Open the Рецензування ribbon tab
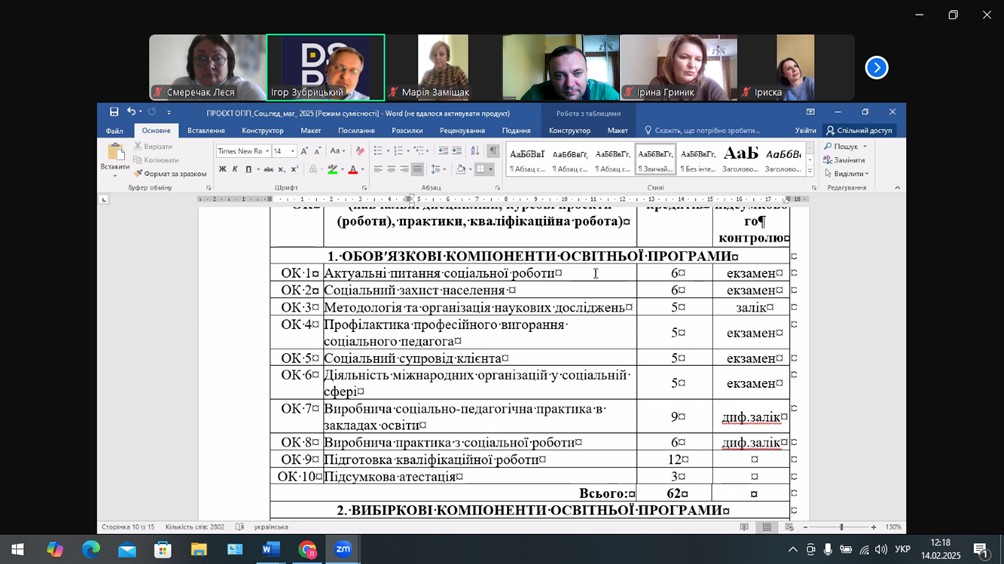The image size is (1004, 564). 461,130
